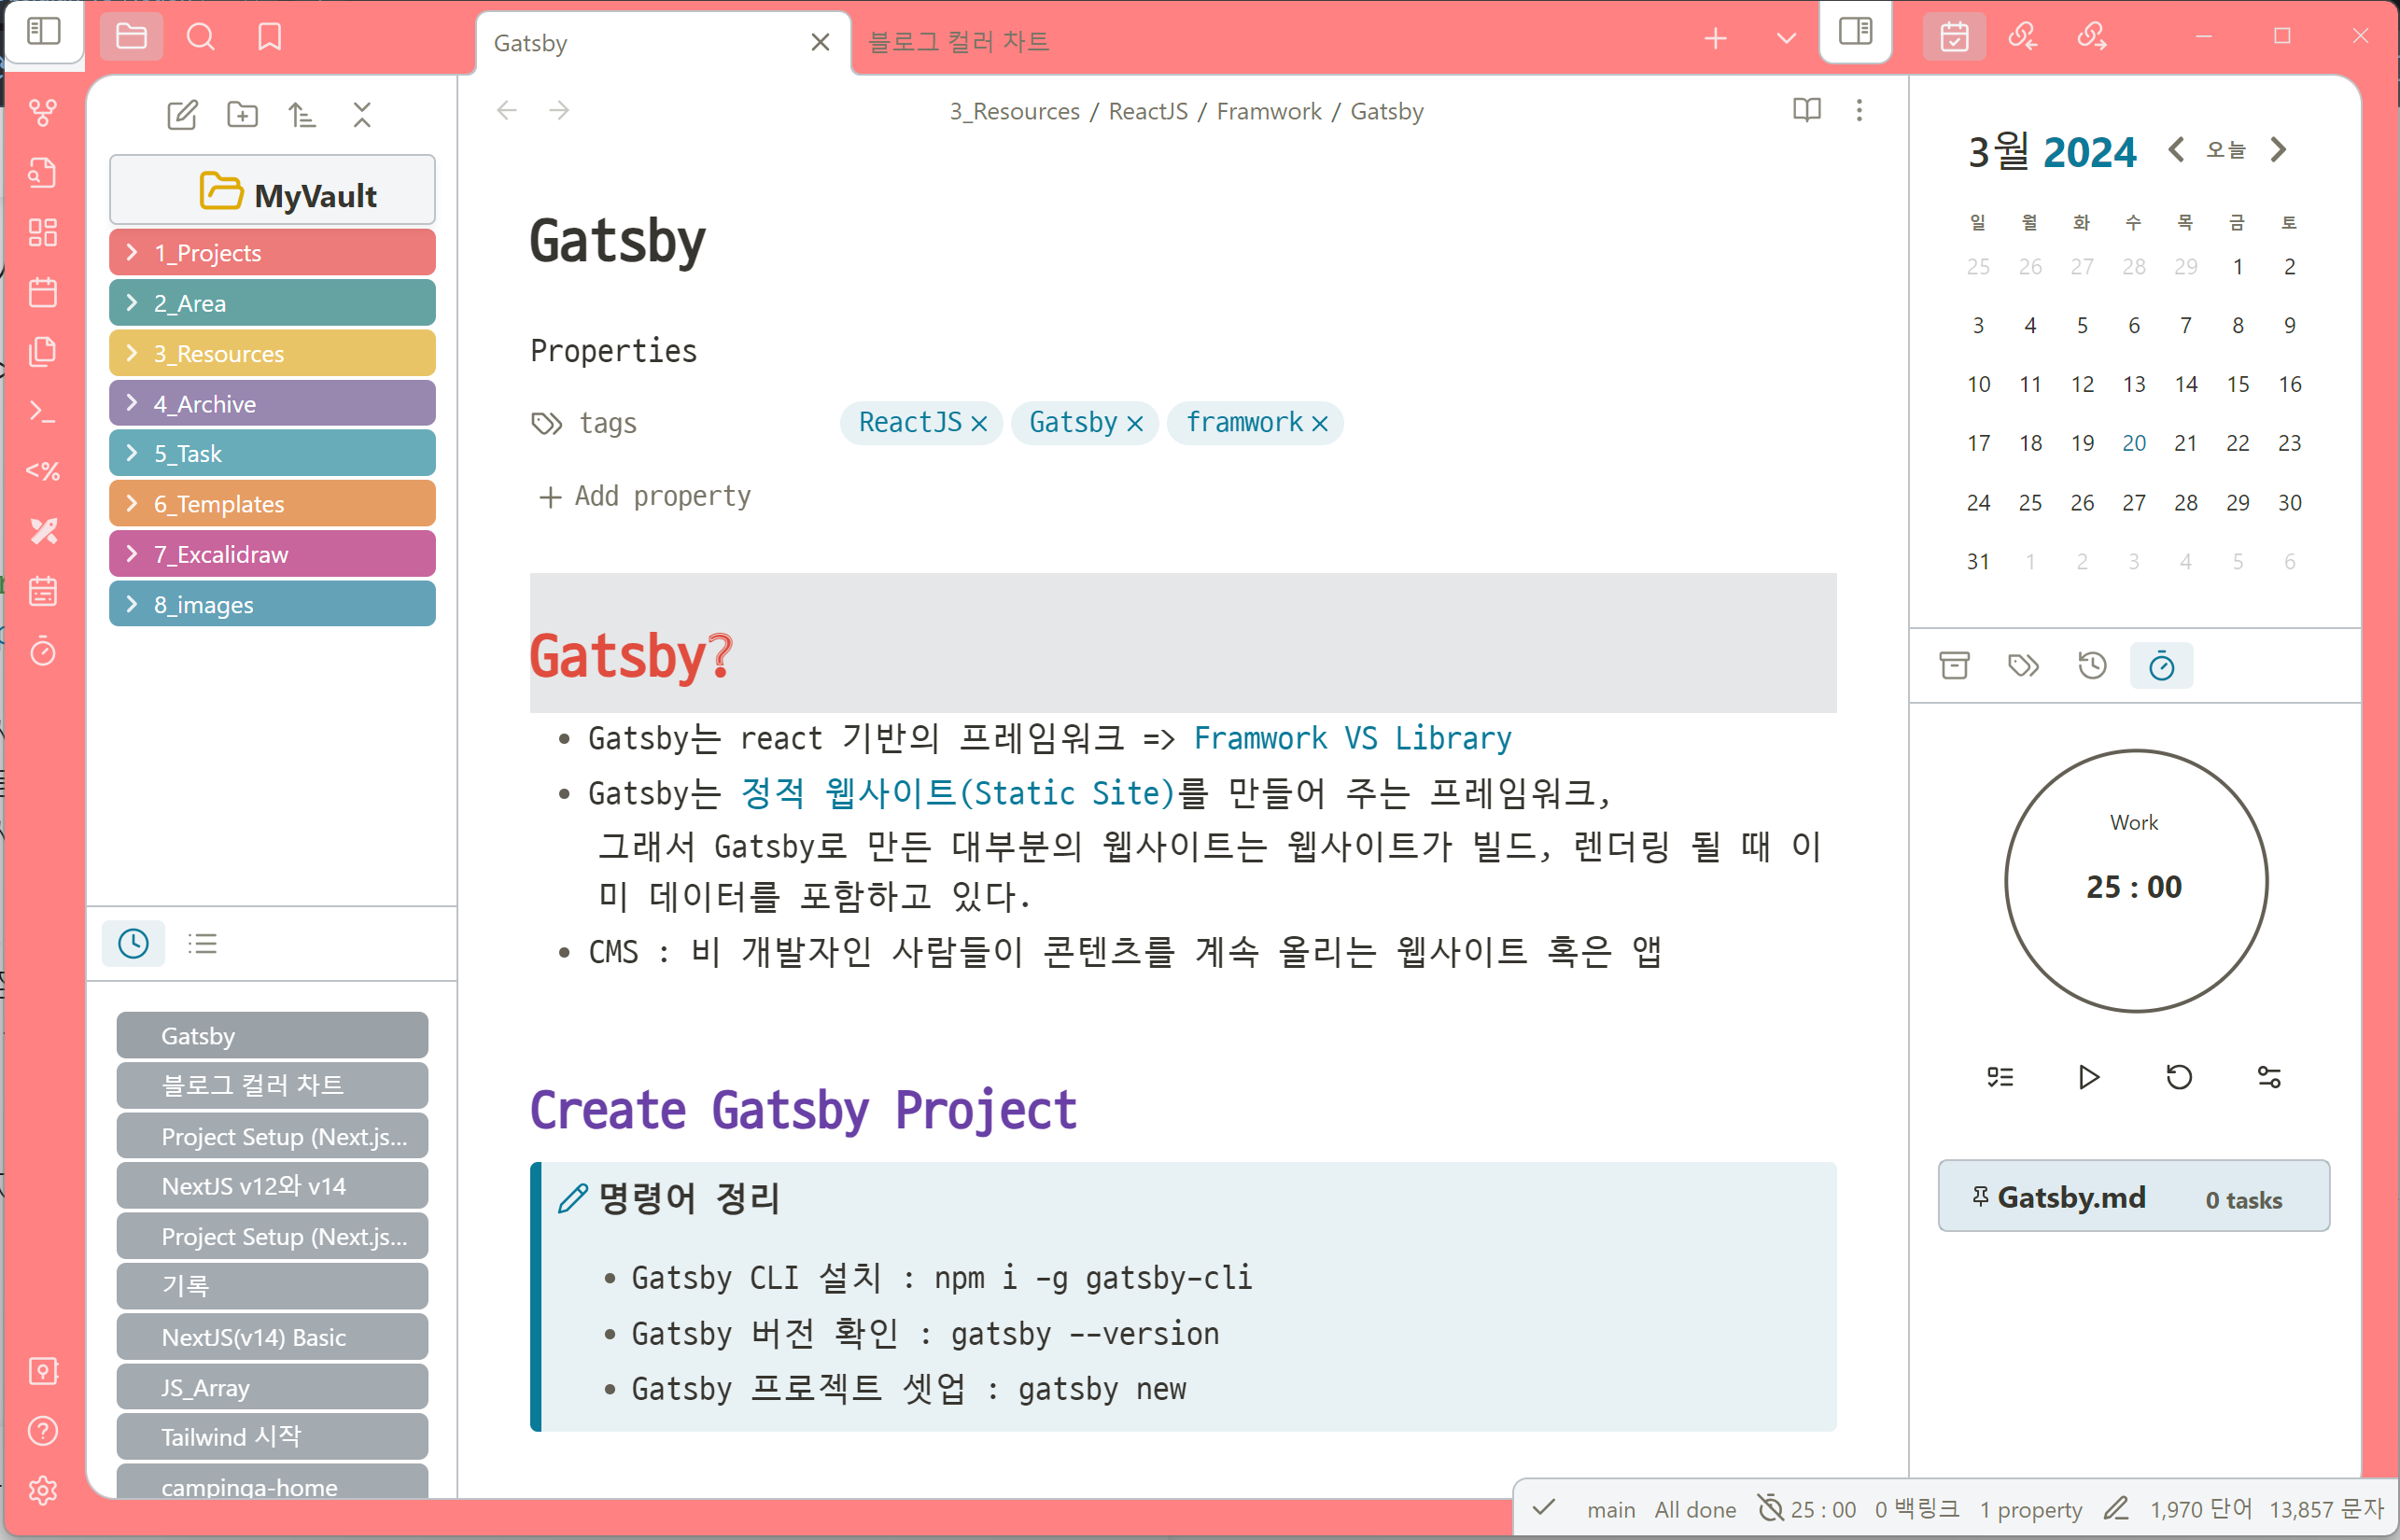Open the pomodoro timer ribbon icon
Image resolution: width=2400 pixels, height=1540 pixels.
point(43,651)
